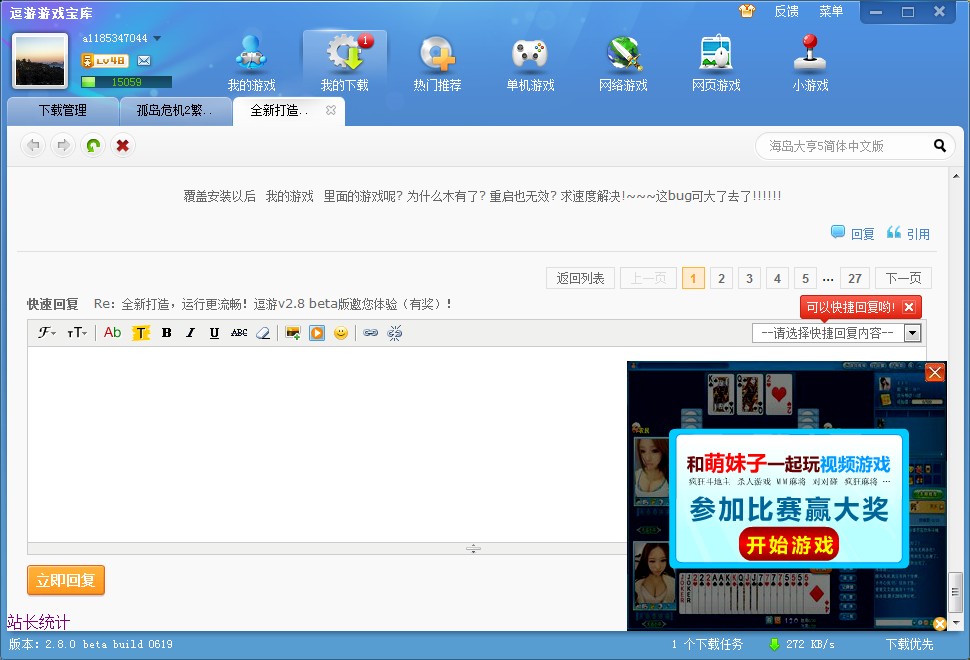The width and height of the screenshot is (970, 660).
Task: Submit with 立即回复 button
Action: [66, 580]
